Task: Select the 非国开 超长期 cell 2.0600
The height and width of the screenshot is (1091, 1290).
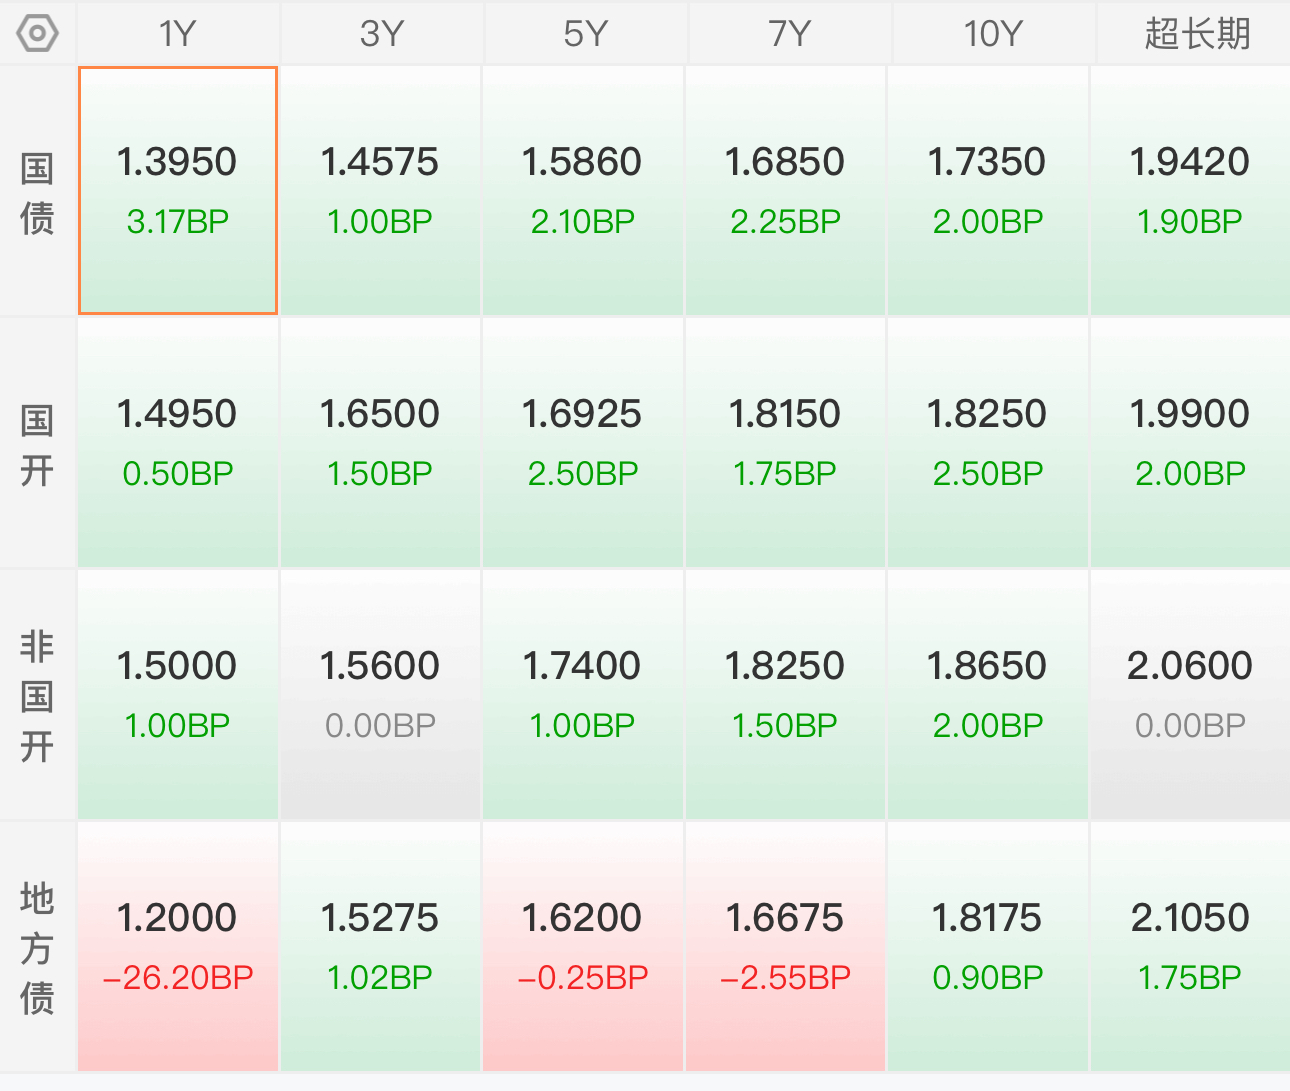Action: click(x=1190, y=695)
